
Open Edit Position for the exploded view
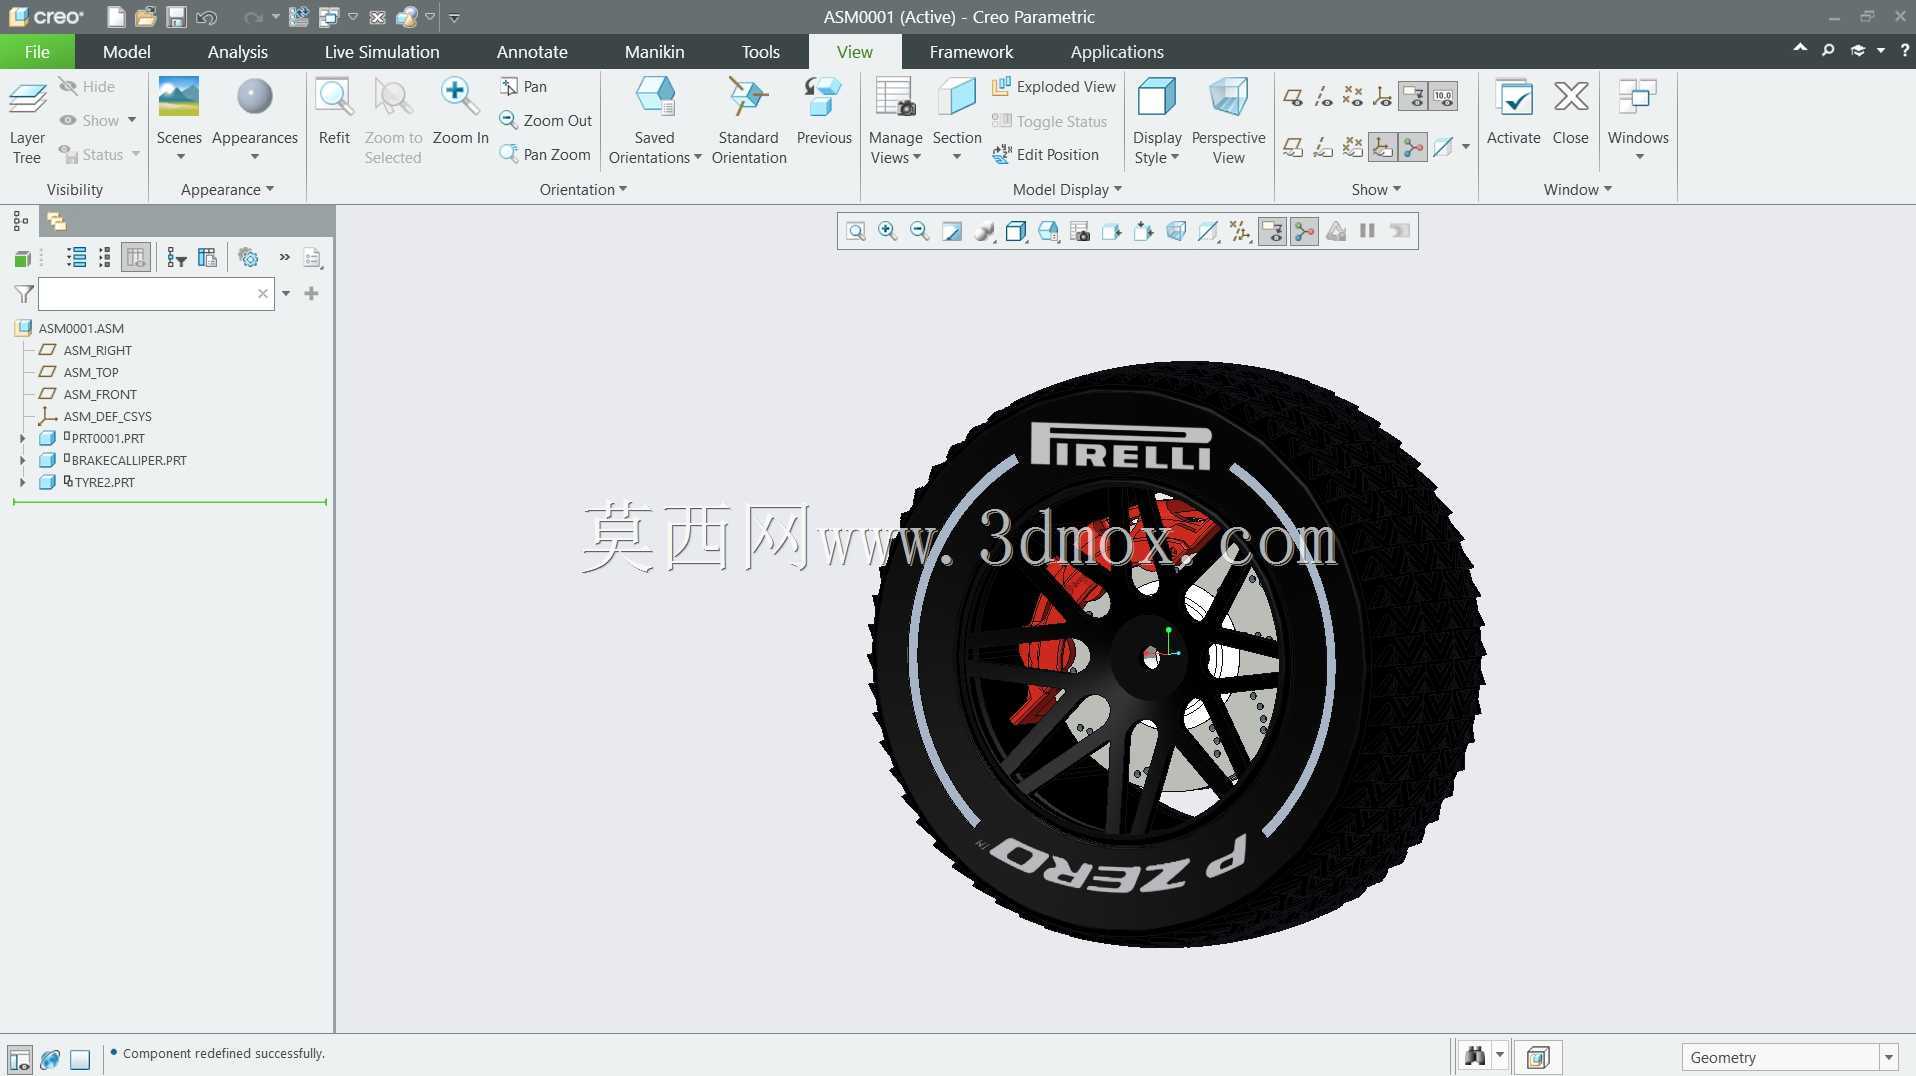tap(1045, 155)
